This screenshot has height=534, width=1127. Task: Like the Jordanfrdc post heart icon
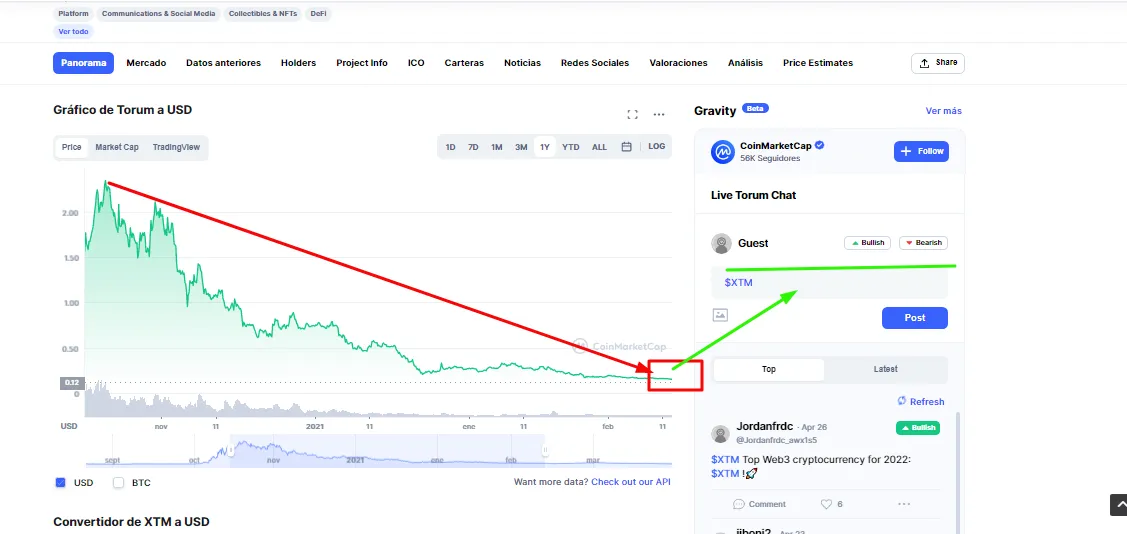coord(827,505)
